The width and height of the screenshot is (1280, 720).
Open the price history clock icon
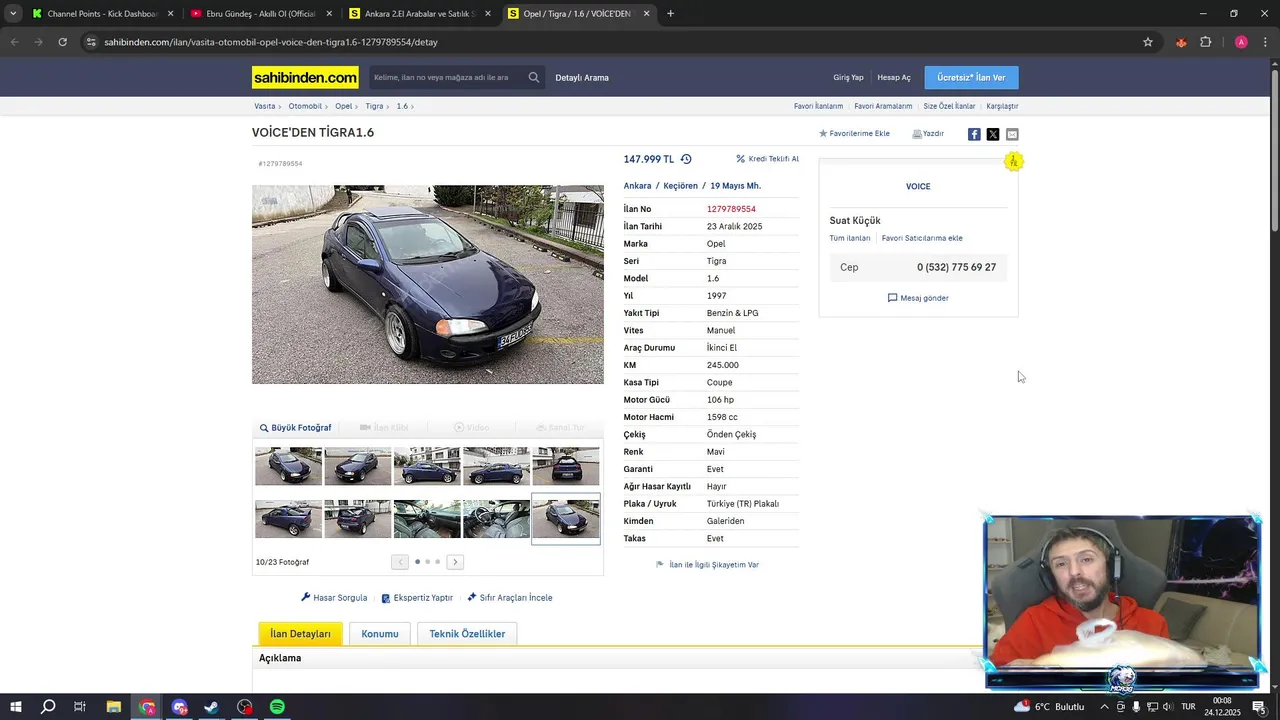pos(686,159)
